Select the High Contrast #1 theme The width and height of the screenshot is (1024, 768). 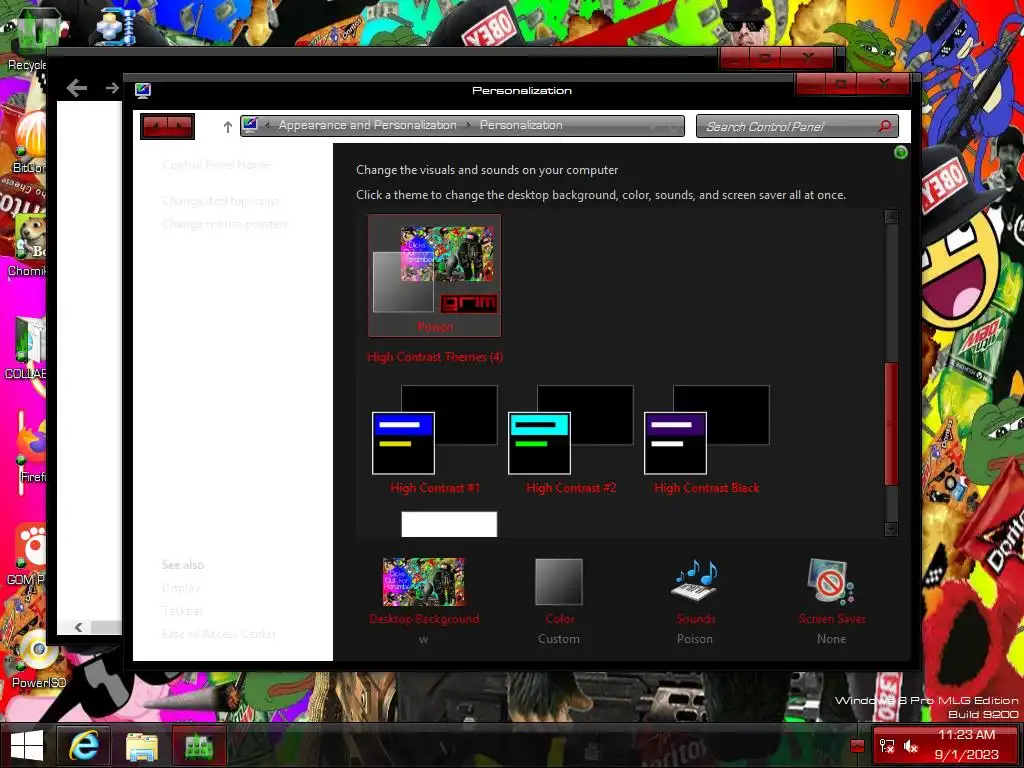pos(435,440)
